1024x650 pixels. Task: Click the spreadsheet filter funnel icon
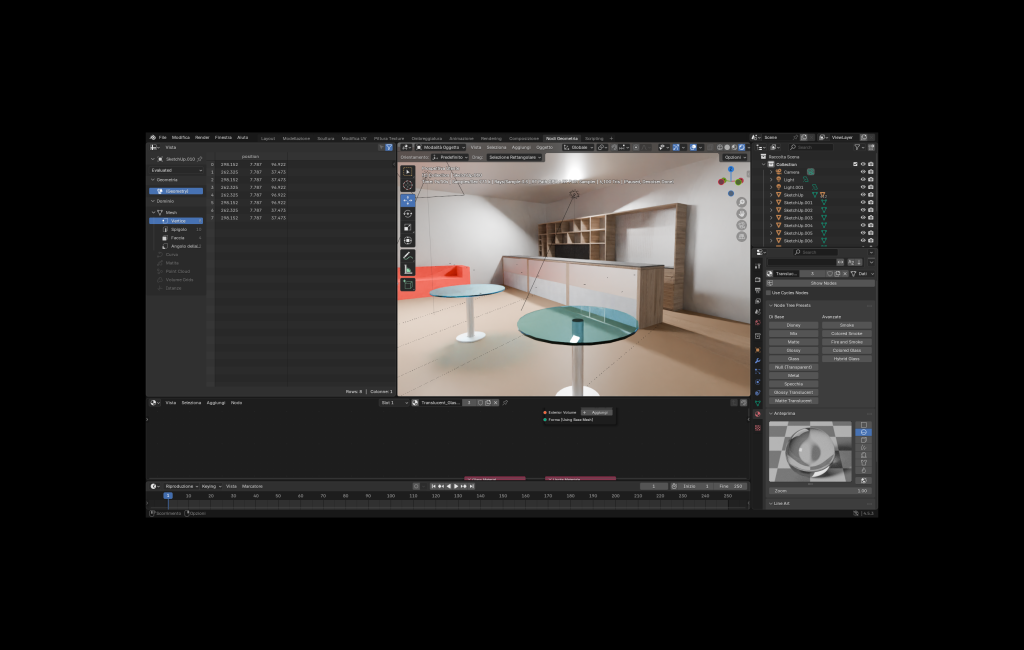tap(389, 147)
